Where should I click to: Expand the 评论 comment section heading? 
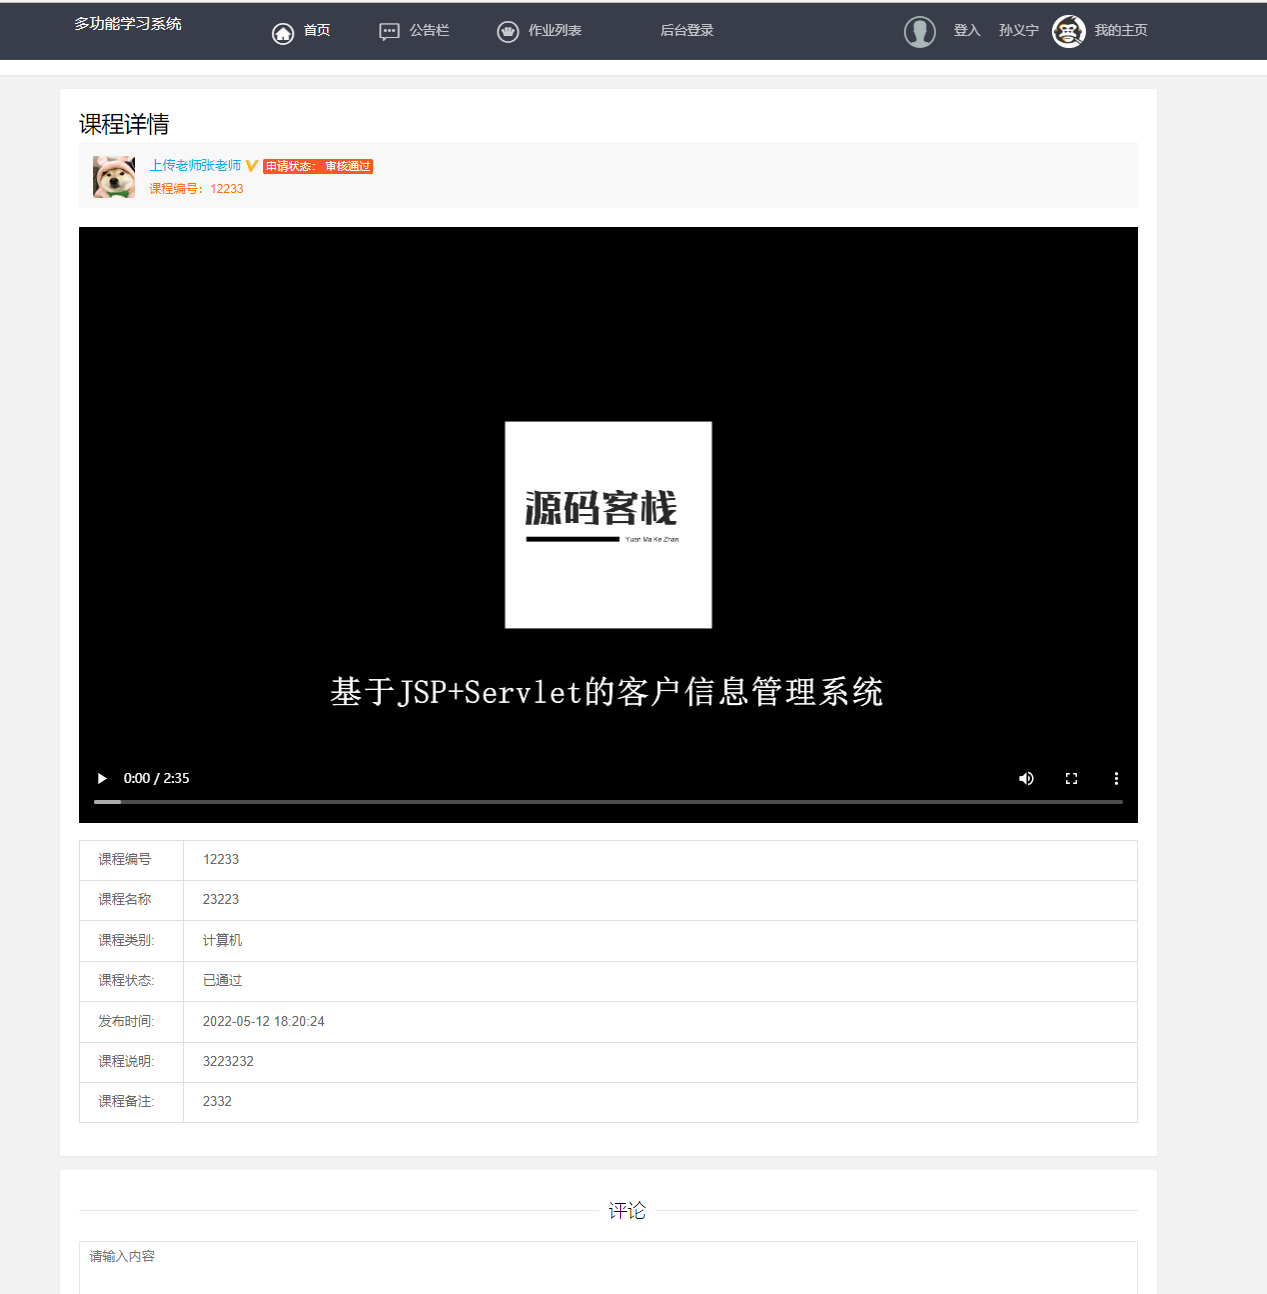(x=626, y=1210)
